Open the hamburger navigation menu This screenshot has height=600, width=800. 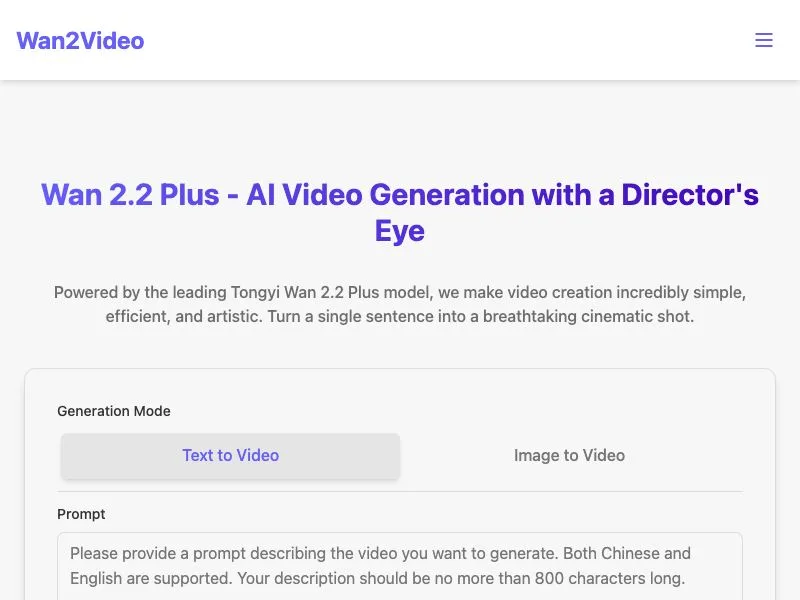(763, 40)
